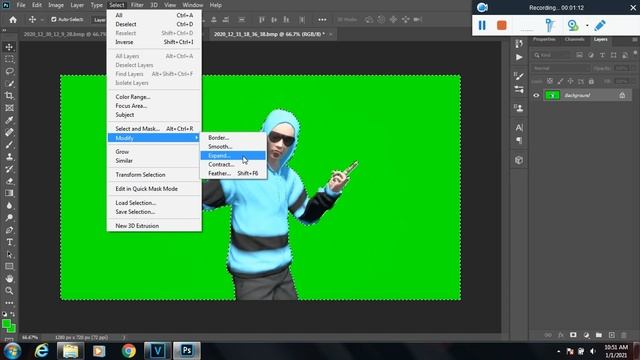Choose Contract... from Modify submenu
The height and width of the screenshot is (360, 640).
(233, 164)
